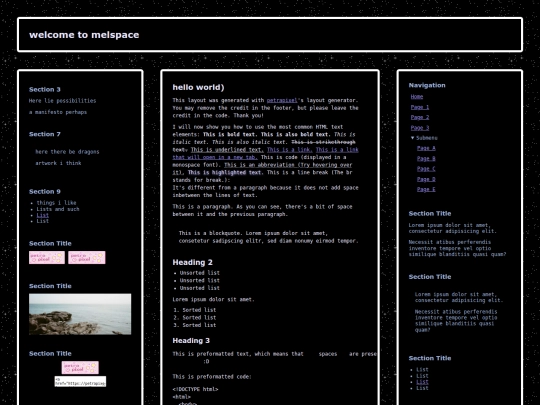The width and height of the screenshot is (540, 405).
Task: Click the centered pink badge under last Section Title
Action: click(x=80, y=367)
